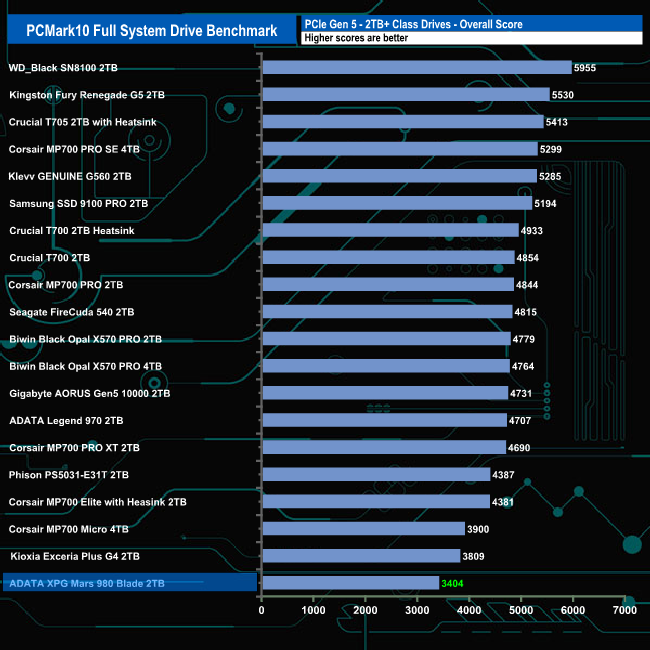Select the Corsair MP700 PRO SE 4TB label
The width and height of the screenshot is (650, 650).
[x=74, y=149]
